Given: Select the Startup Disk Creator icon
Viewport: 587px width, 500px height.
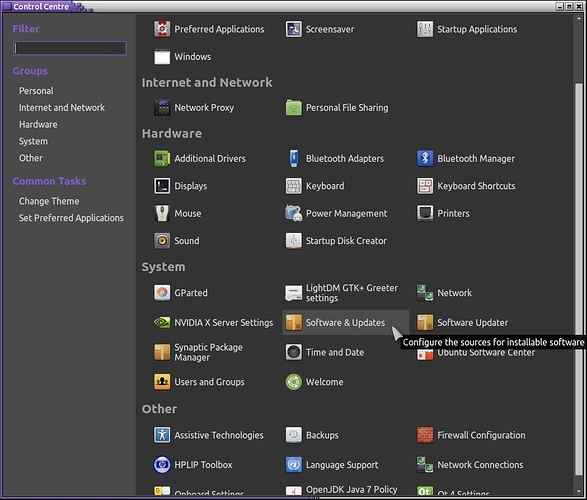Looking at the screenshot, I should click(294, 241).
